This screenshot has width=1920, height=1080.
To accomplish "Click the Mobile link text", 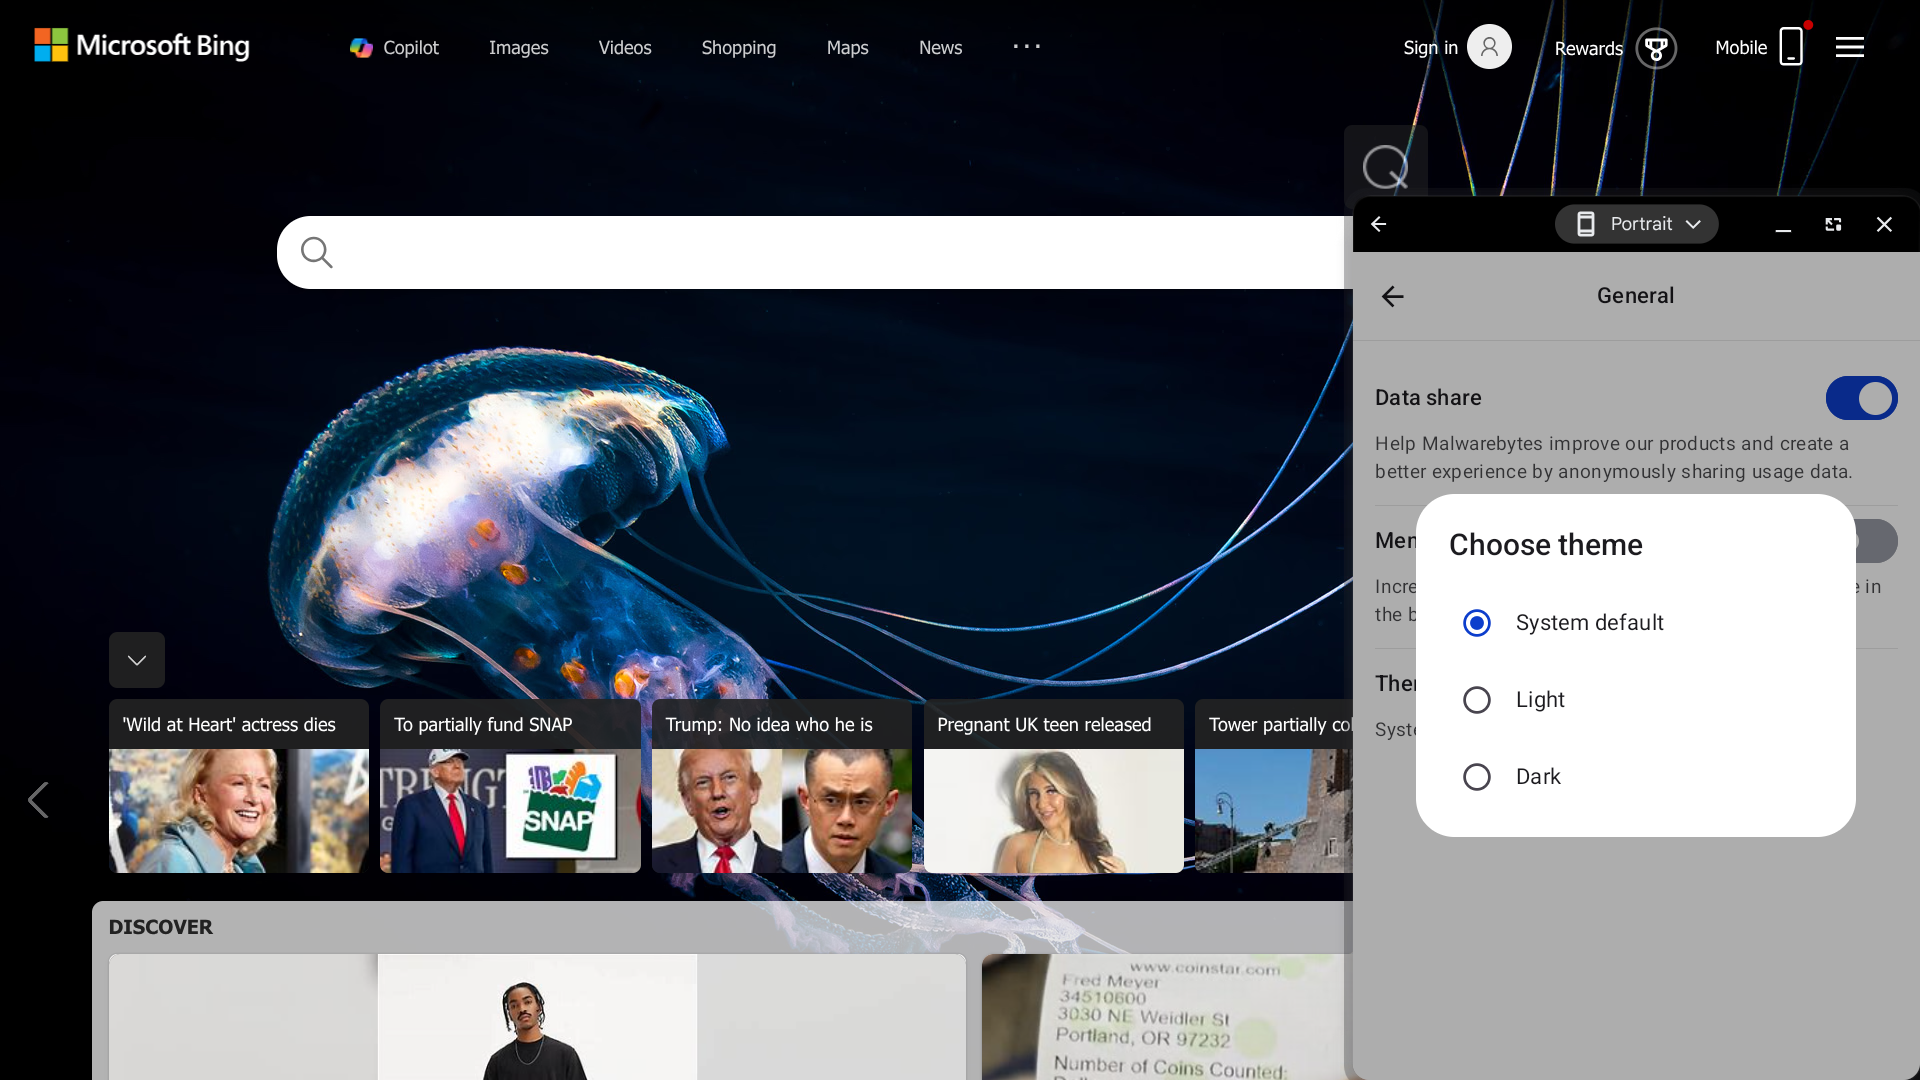I will click(x=1741, y=47).
